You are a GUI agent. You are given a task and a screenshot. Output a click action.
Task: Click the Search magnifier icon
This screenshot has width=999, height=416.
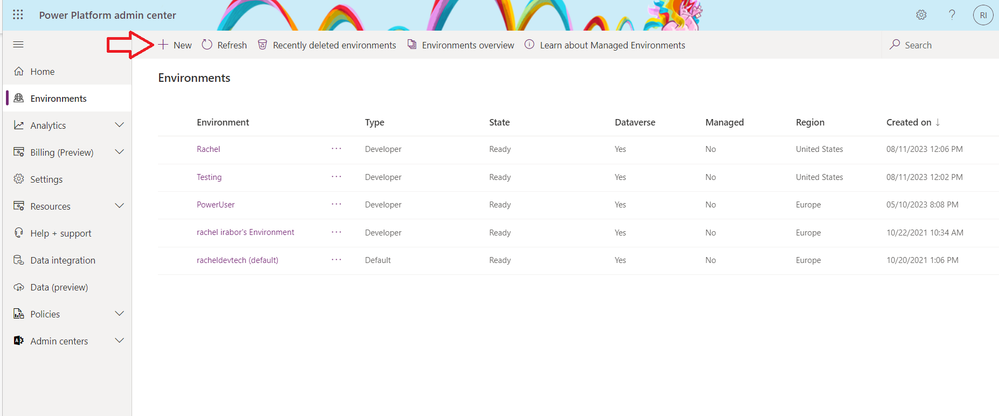[895, 45]
